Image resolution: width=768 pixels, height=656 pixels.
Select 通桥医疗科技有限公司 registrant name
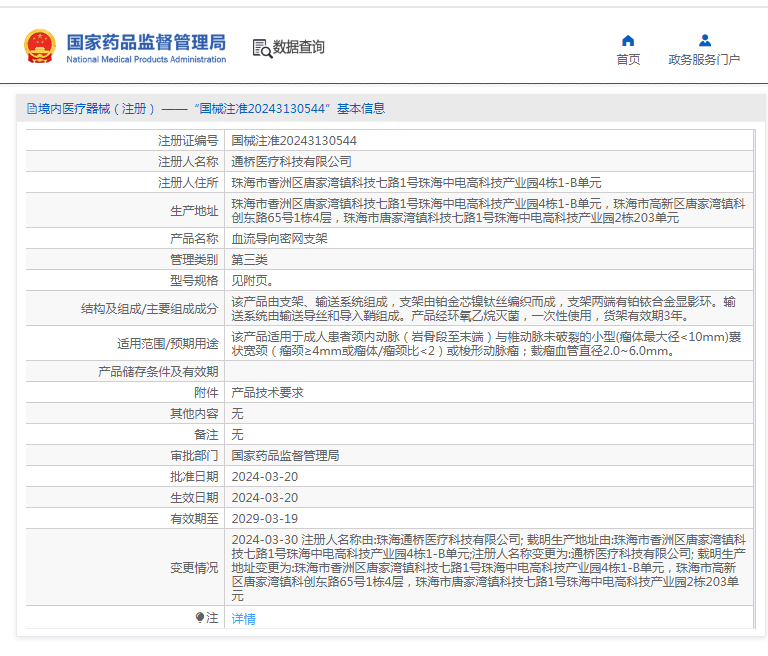pyautogui.click(x=291, y=162)
